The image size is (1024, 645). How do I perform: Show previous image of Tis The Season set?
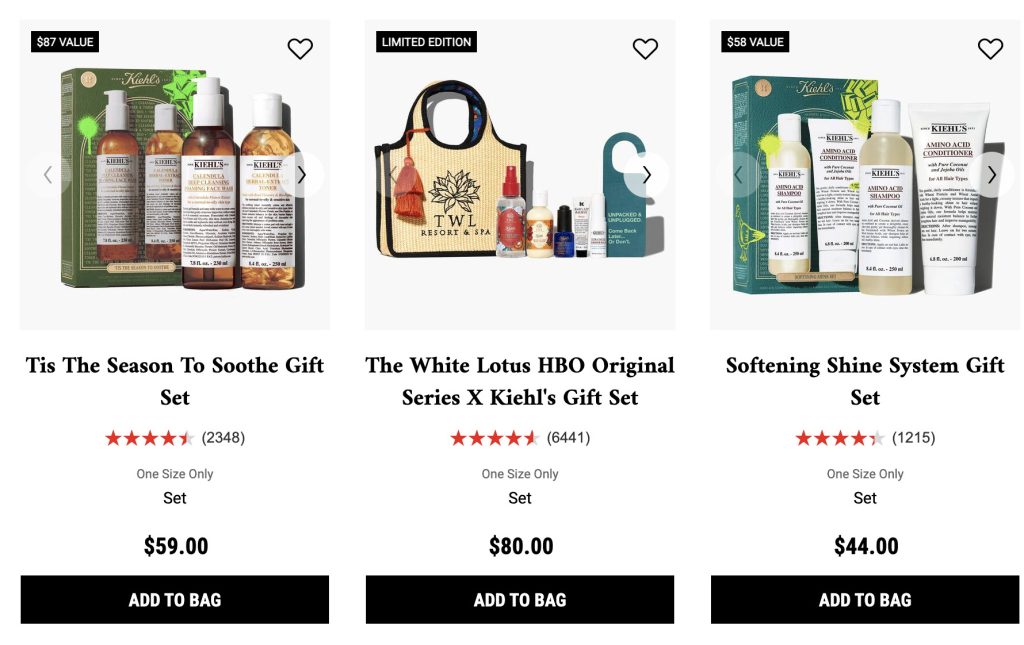click(x=48, y=175)
